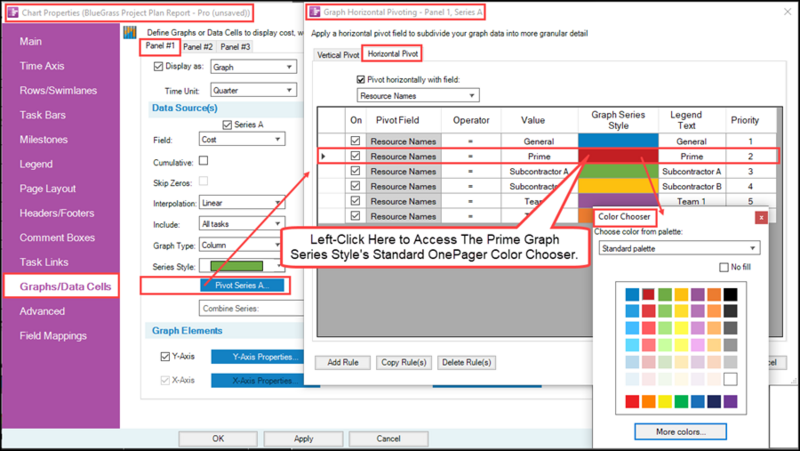Open the Field Cost dropdown
The image size is (800, 451).
[242, 139]
